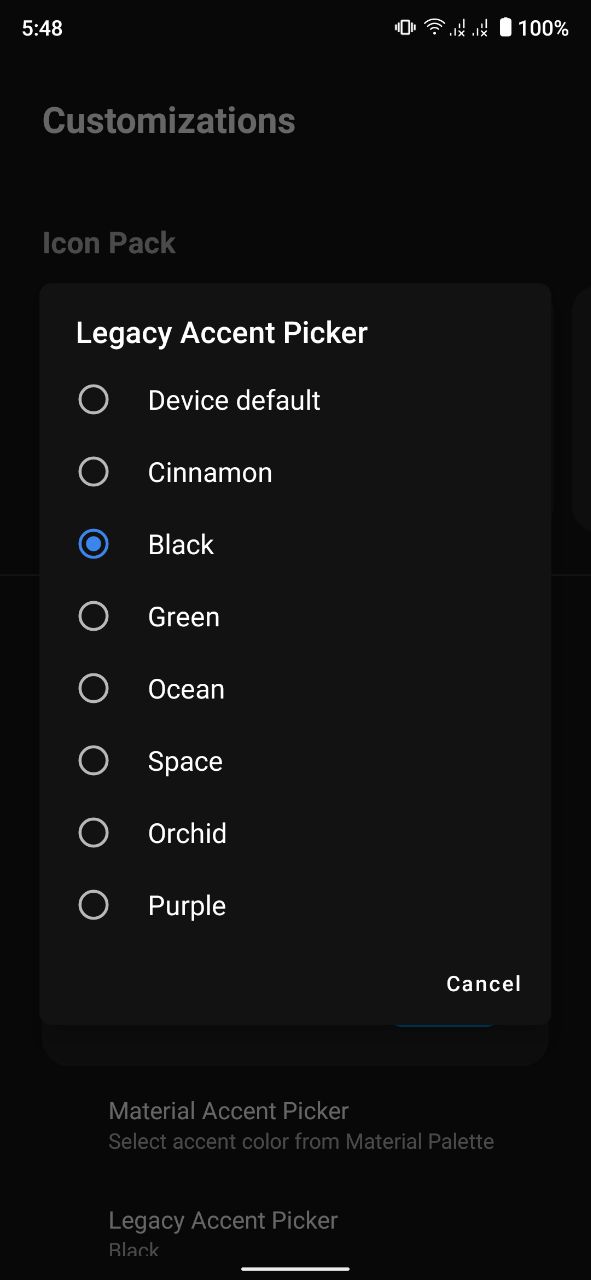The height and width of the screenshot is (1280, 591).
Task: Tap the Wi-Fi status icon
Action: (434, 28)
